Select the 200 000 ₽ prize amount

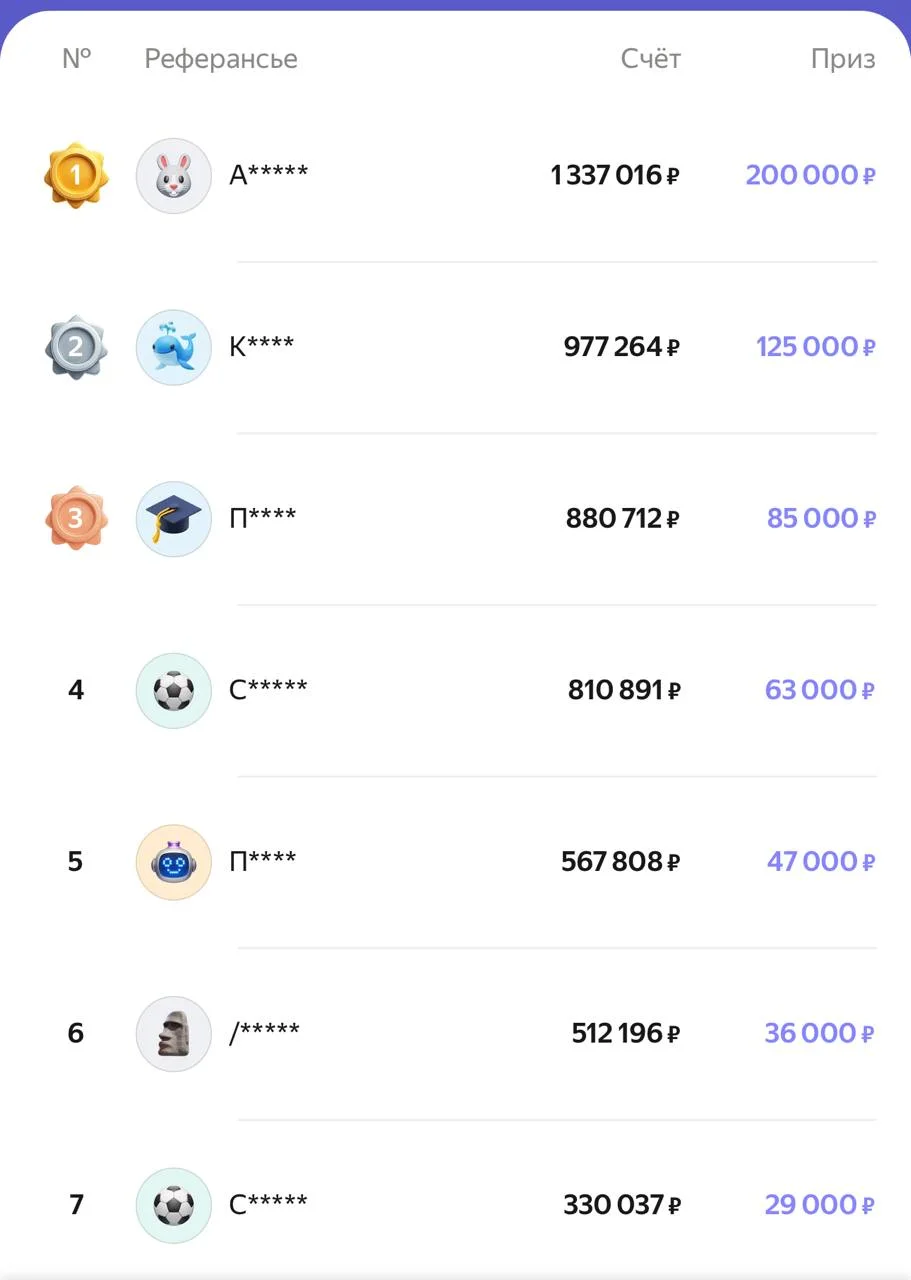[x=810, y=176]
